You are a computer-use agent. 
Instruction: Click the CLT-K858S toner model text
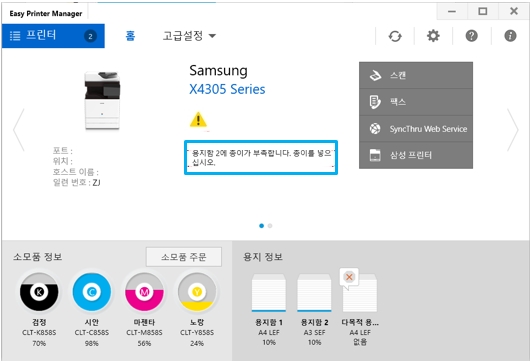point(39,333)
